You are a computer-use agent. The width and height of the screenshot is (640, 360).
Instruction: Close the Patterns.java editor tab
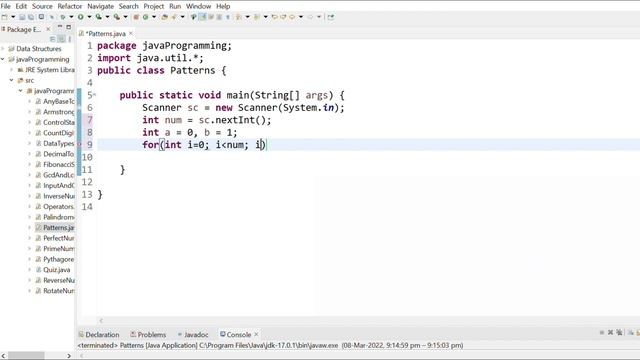[131, 33]
